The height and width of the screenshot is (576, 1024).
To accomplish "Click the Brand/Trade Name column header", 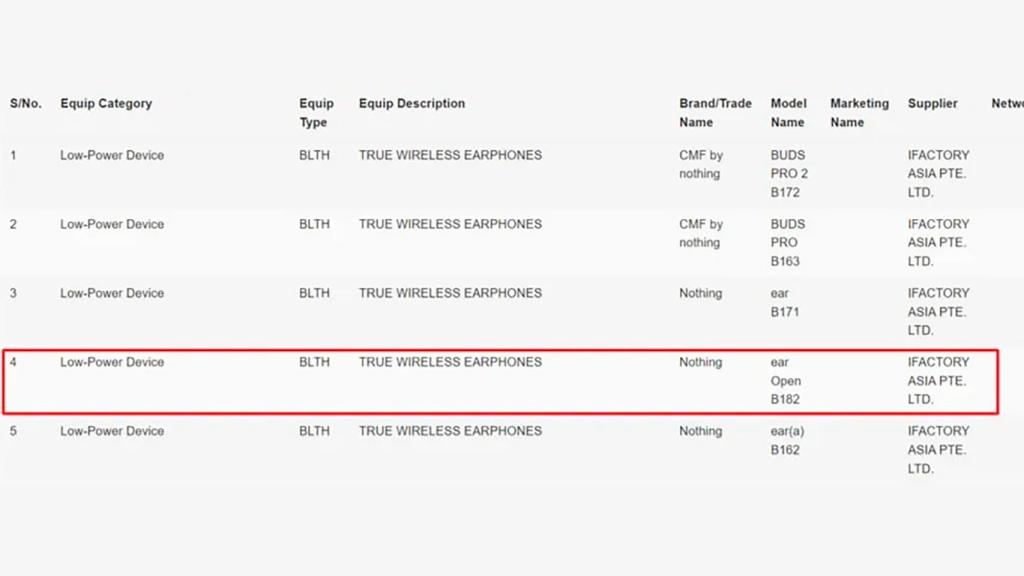I will (x=715, y=113).
